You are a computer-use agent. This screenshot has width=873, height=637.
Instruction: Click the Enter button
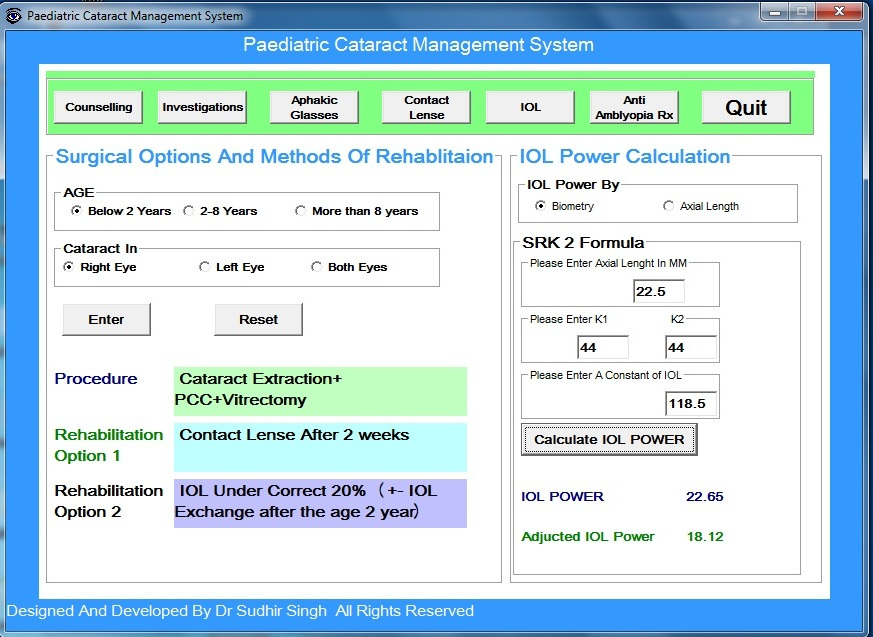tap(106, 319)
